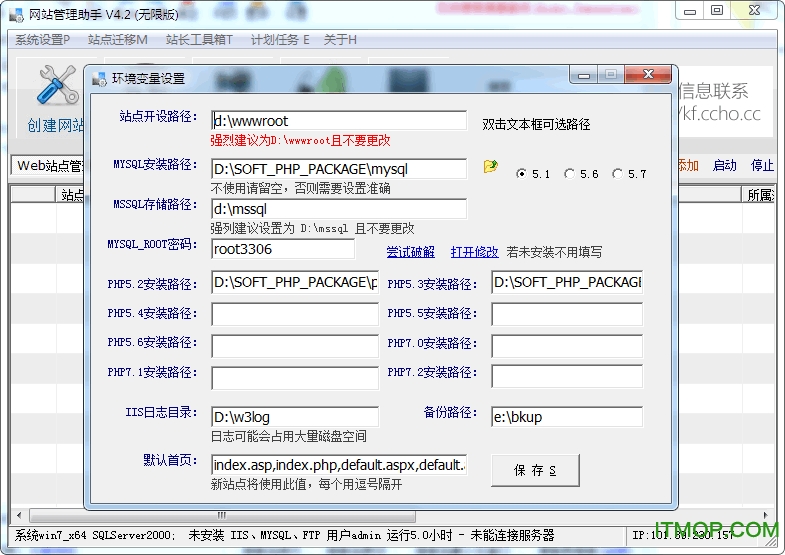This screenshot has width=785, height=555.
Task: Click the main window title bar app icon
Action: tap(17, 14)
